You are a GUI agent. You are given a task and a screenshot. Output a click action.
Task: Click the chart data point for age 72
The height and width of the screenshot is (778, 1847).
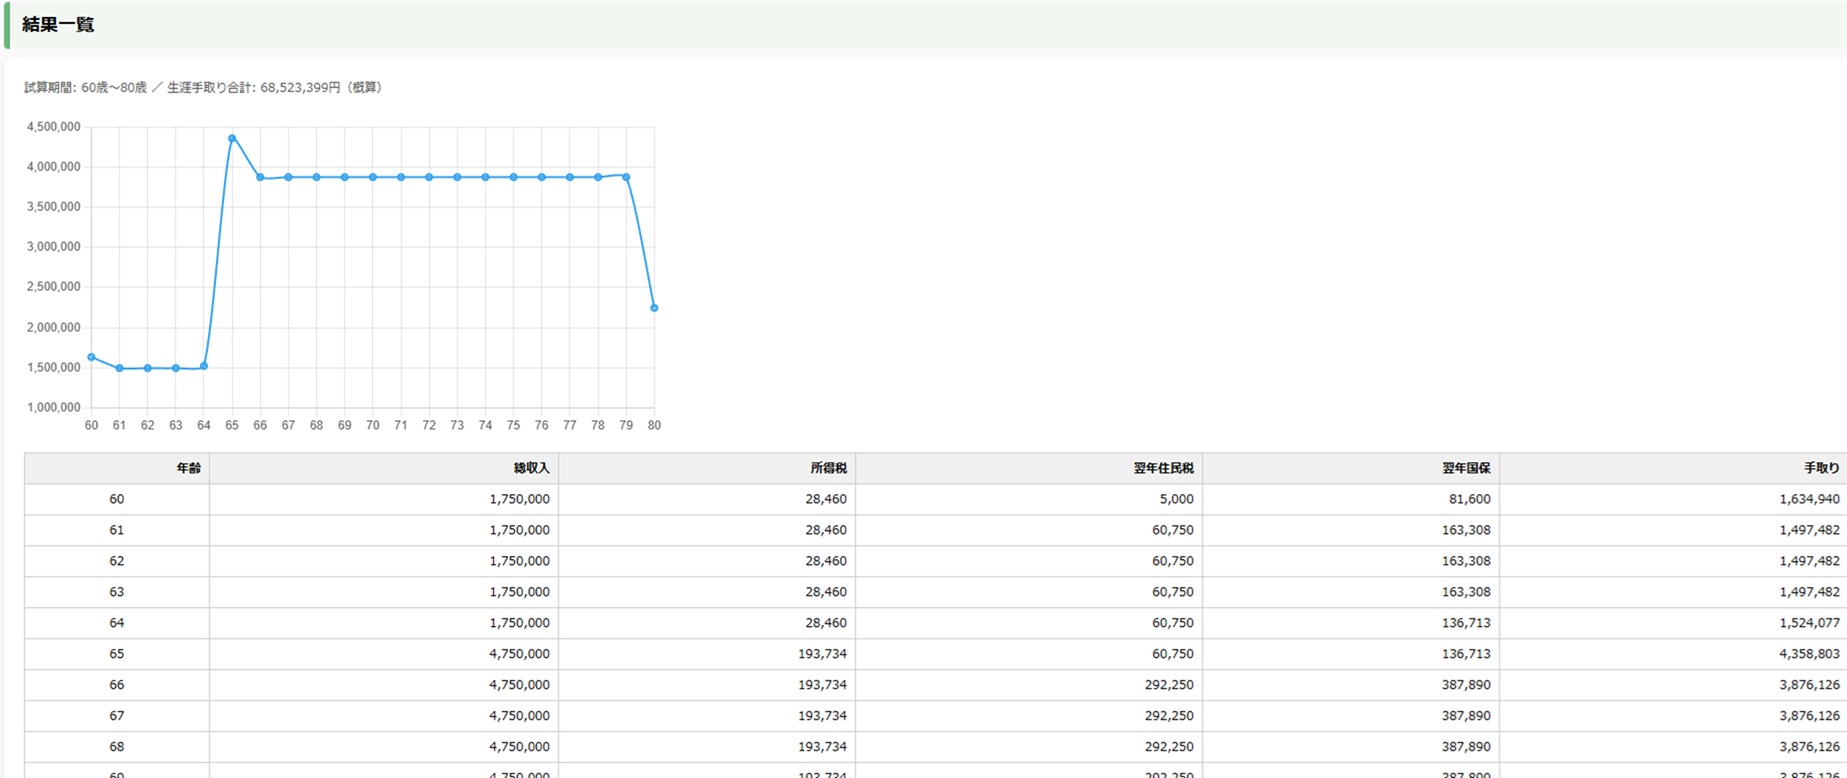click(x=429, y=177)
